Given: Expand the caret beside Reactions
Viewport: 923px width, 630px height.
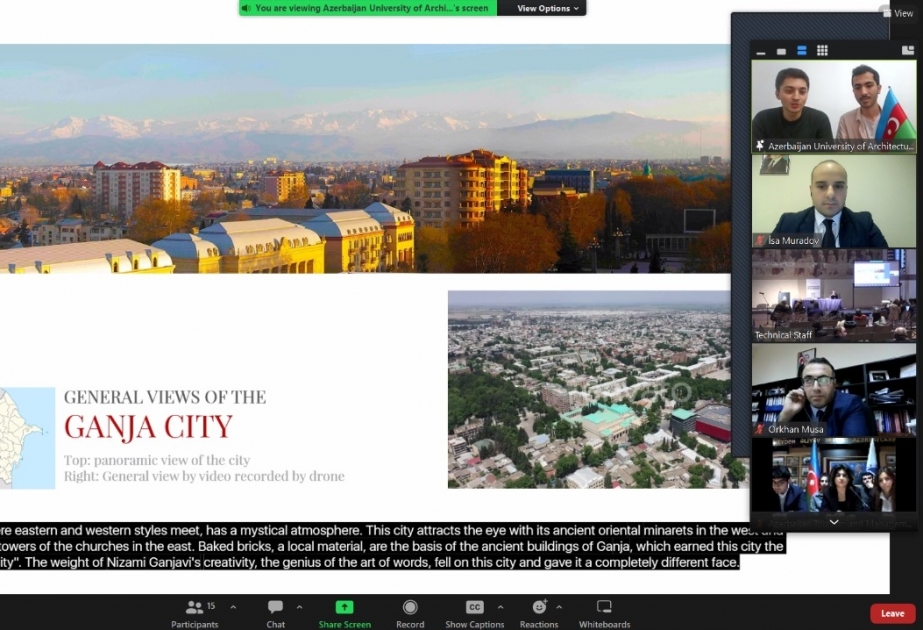Looking at the screenshot, I should [x=559, y=606].
